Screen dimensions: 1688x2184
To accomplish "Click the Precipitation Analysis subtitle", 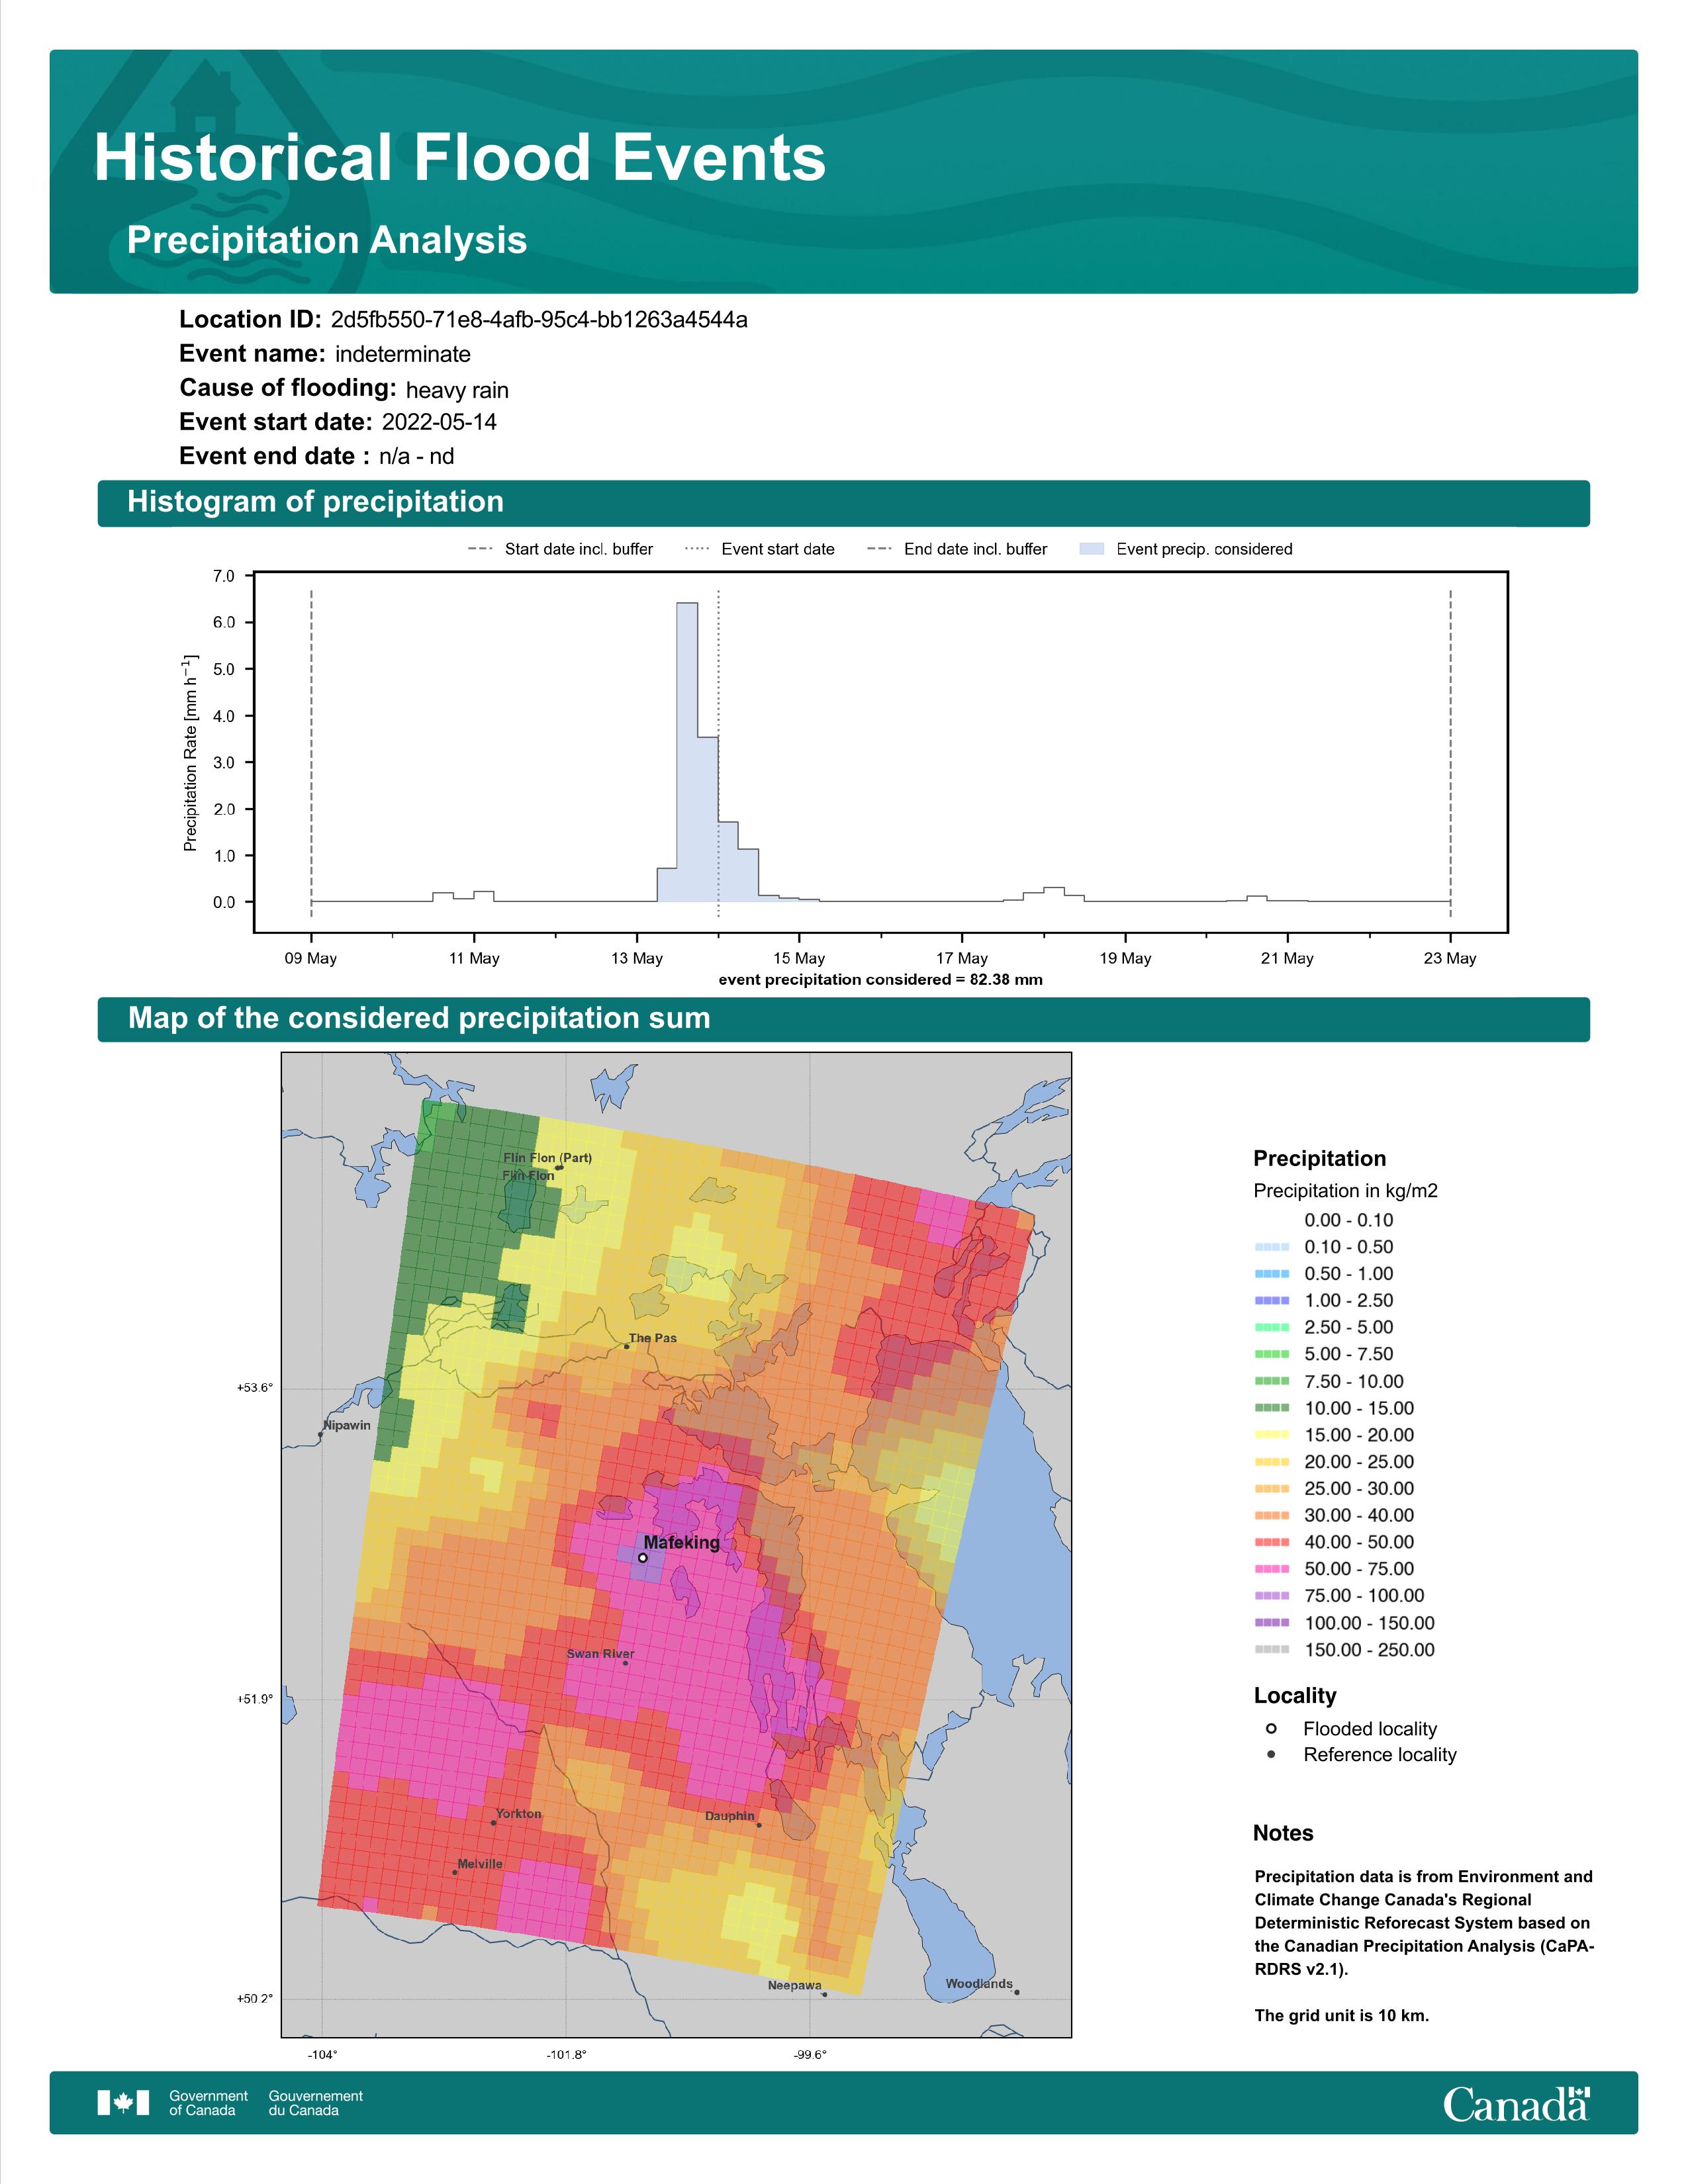I will point(327,240).
